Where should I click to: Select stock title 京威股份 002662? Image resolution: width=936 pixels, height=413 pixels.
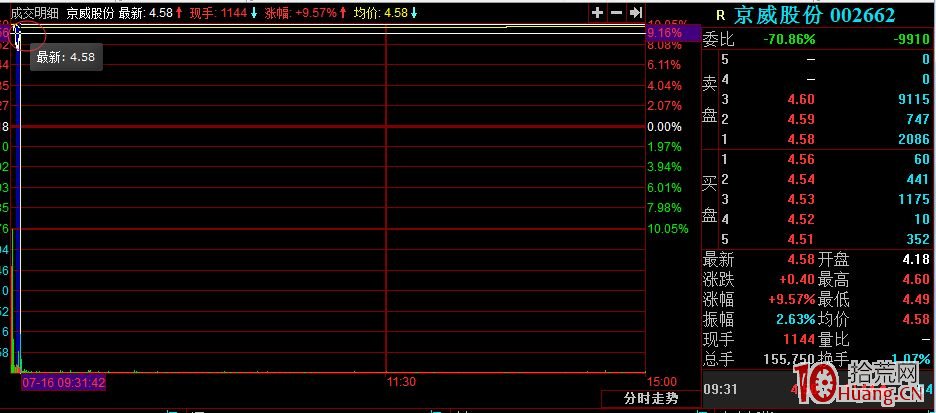814,16
